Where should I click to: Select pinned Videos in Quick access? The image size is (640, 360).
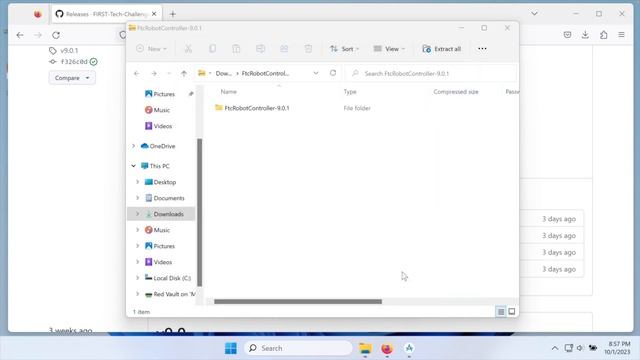pyautogui.click(x=158, y=126)
